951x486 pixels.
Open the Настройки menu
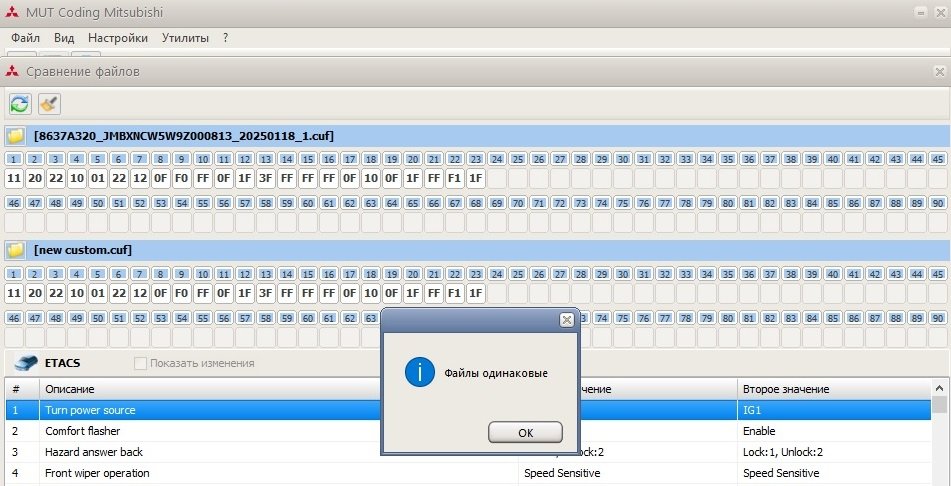point(118,38)
